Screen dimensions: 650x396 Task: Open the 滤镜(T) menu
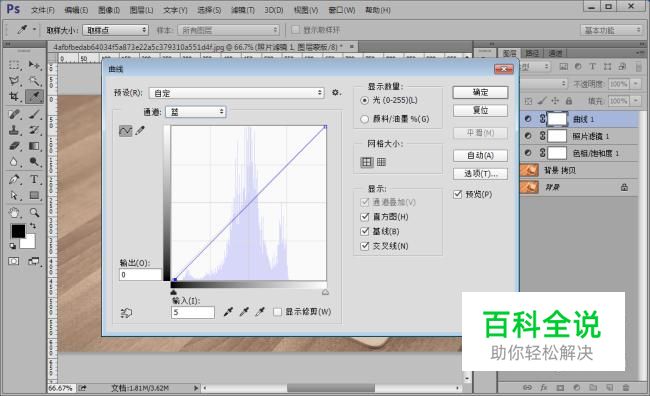(243, 10)
